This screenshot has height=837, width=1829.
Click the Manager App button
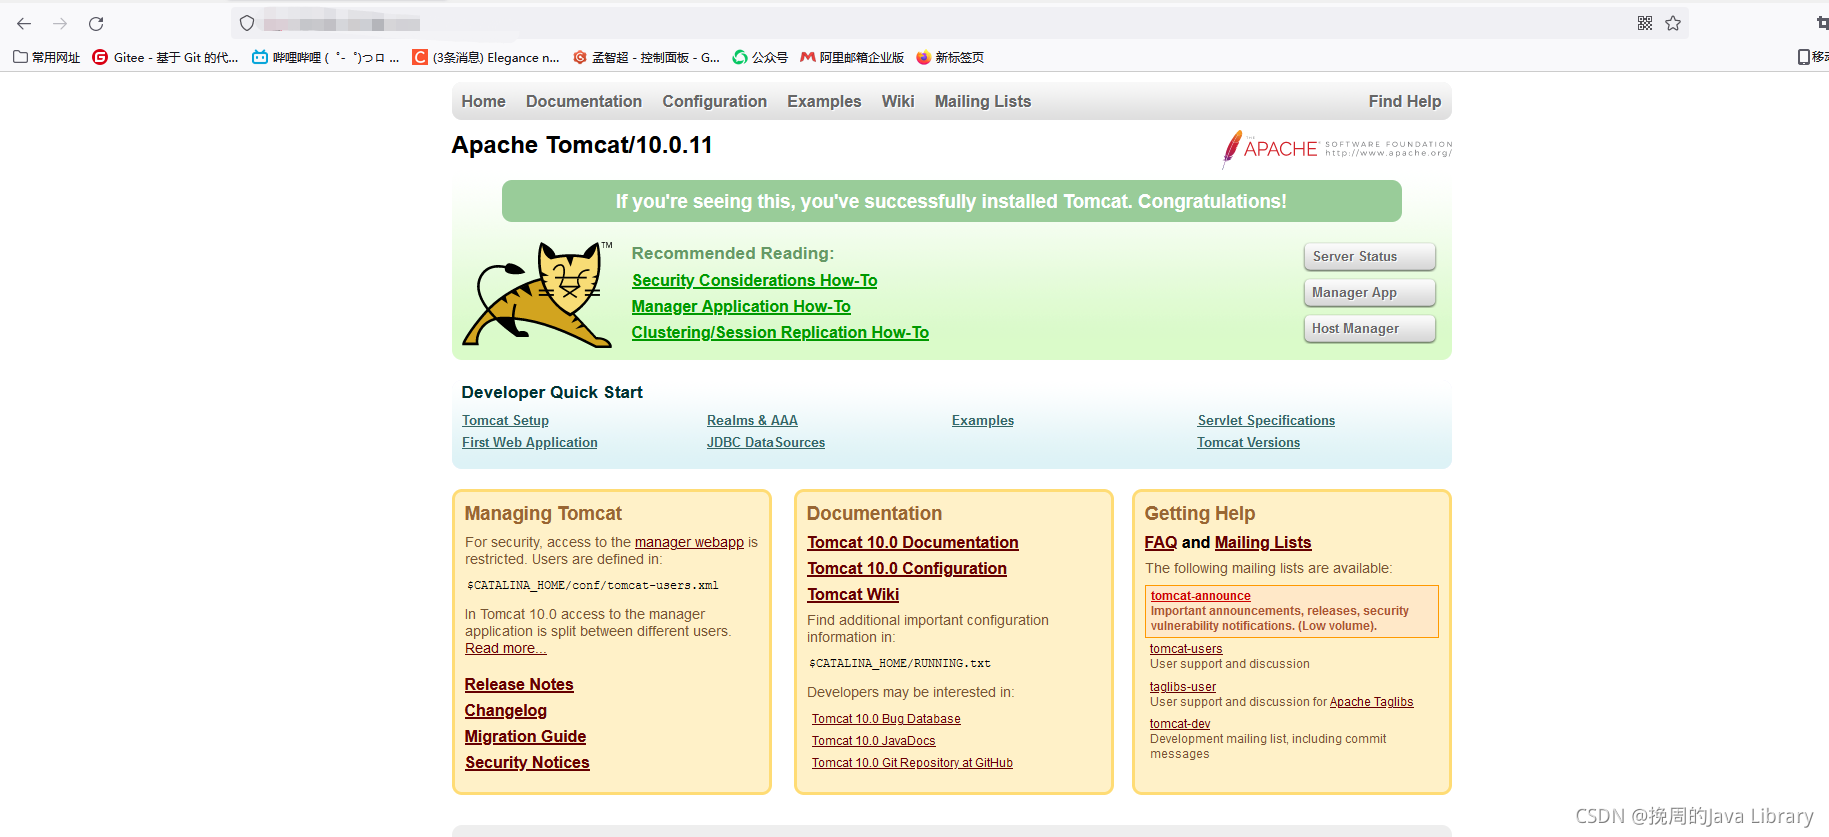1369,293
